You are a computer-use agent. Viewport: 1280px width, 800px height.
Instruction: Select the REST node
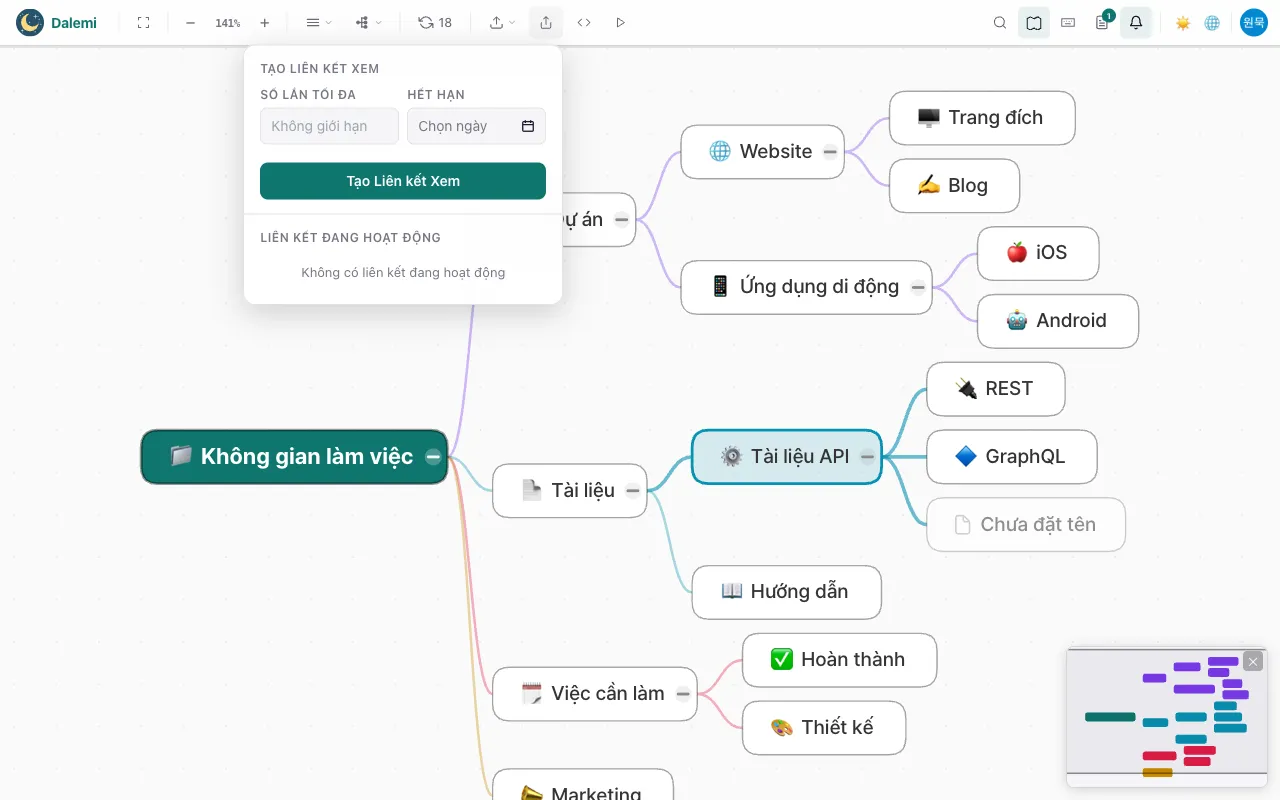(996, 389)
